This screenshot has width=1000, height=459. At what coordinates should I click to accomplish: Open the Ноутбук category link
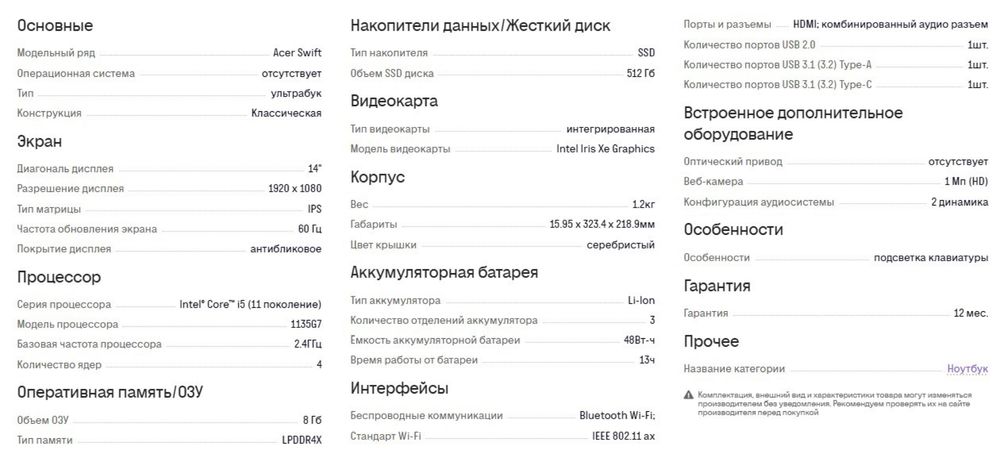click(967, 368)
